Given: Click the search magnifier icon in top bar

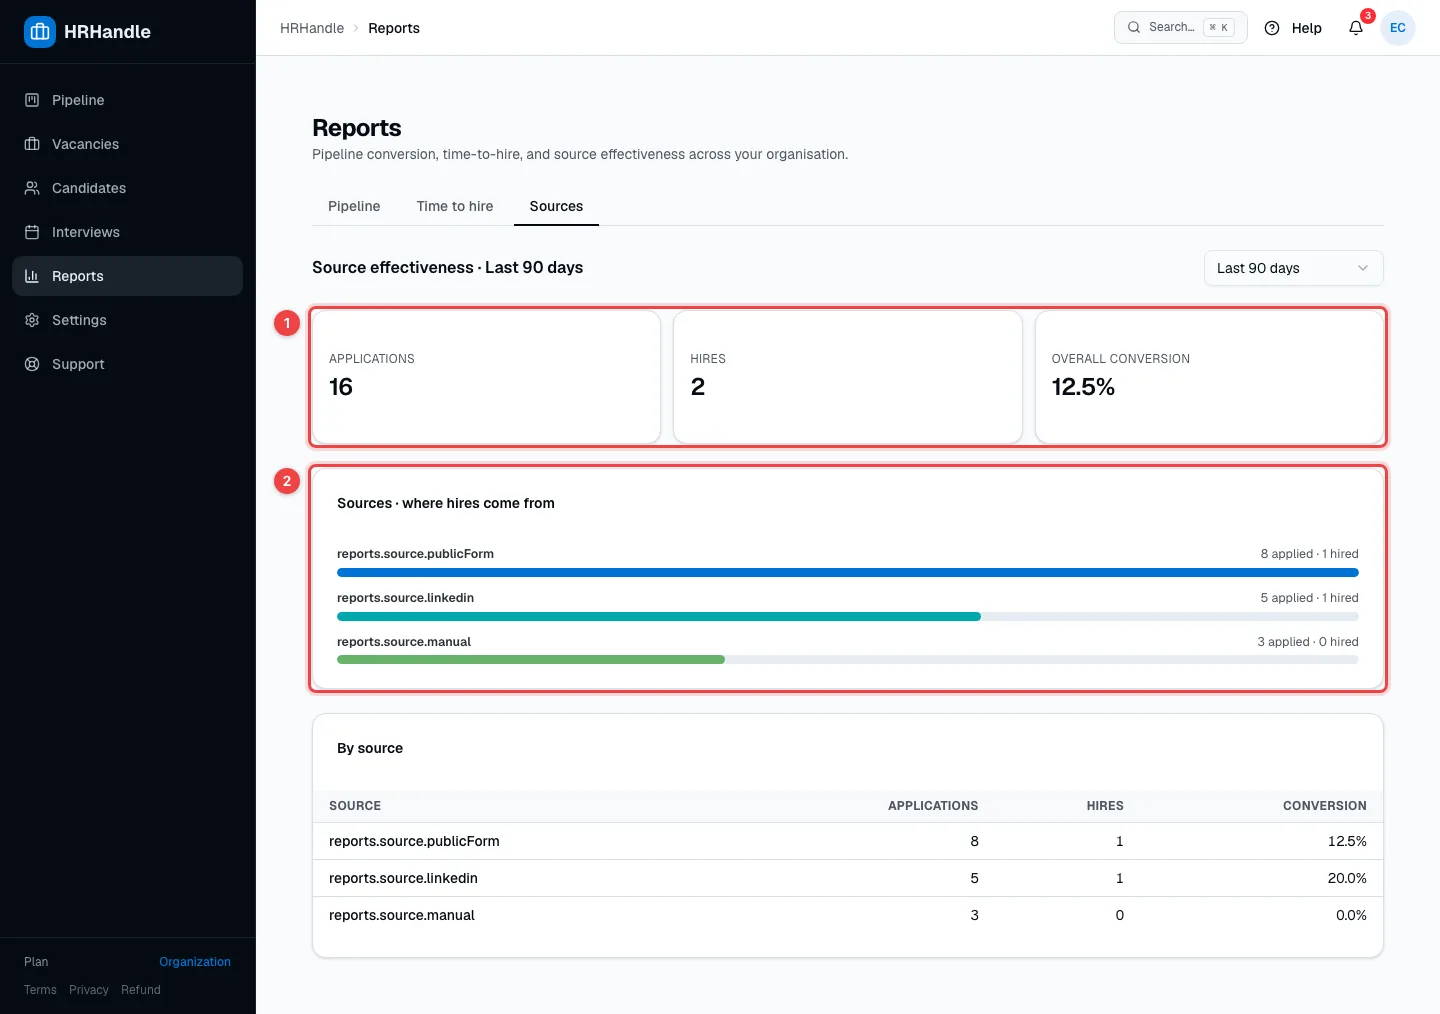Looking at the screenshot, I should click(1134, 28).
